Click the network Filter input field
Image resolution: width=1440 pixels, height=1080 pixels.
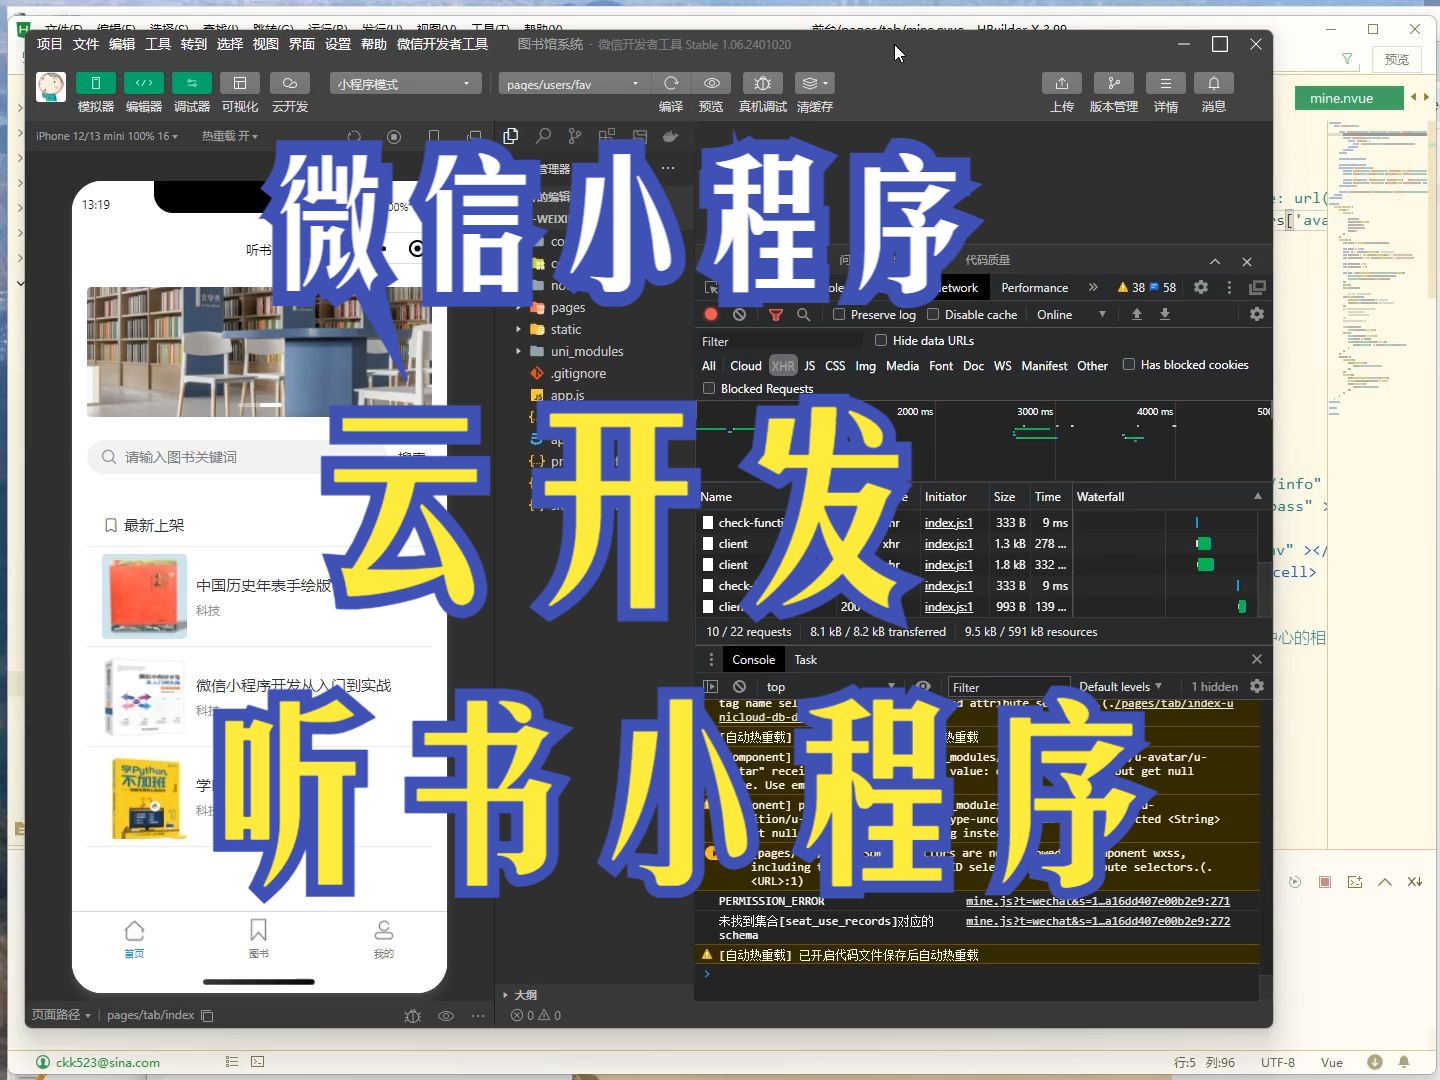coord(780,341)
